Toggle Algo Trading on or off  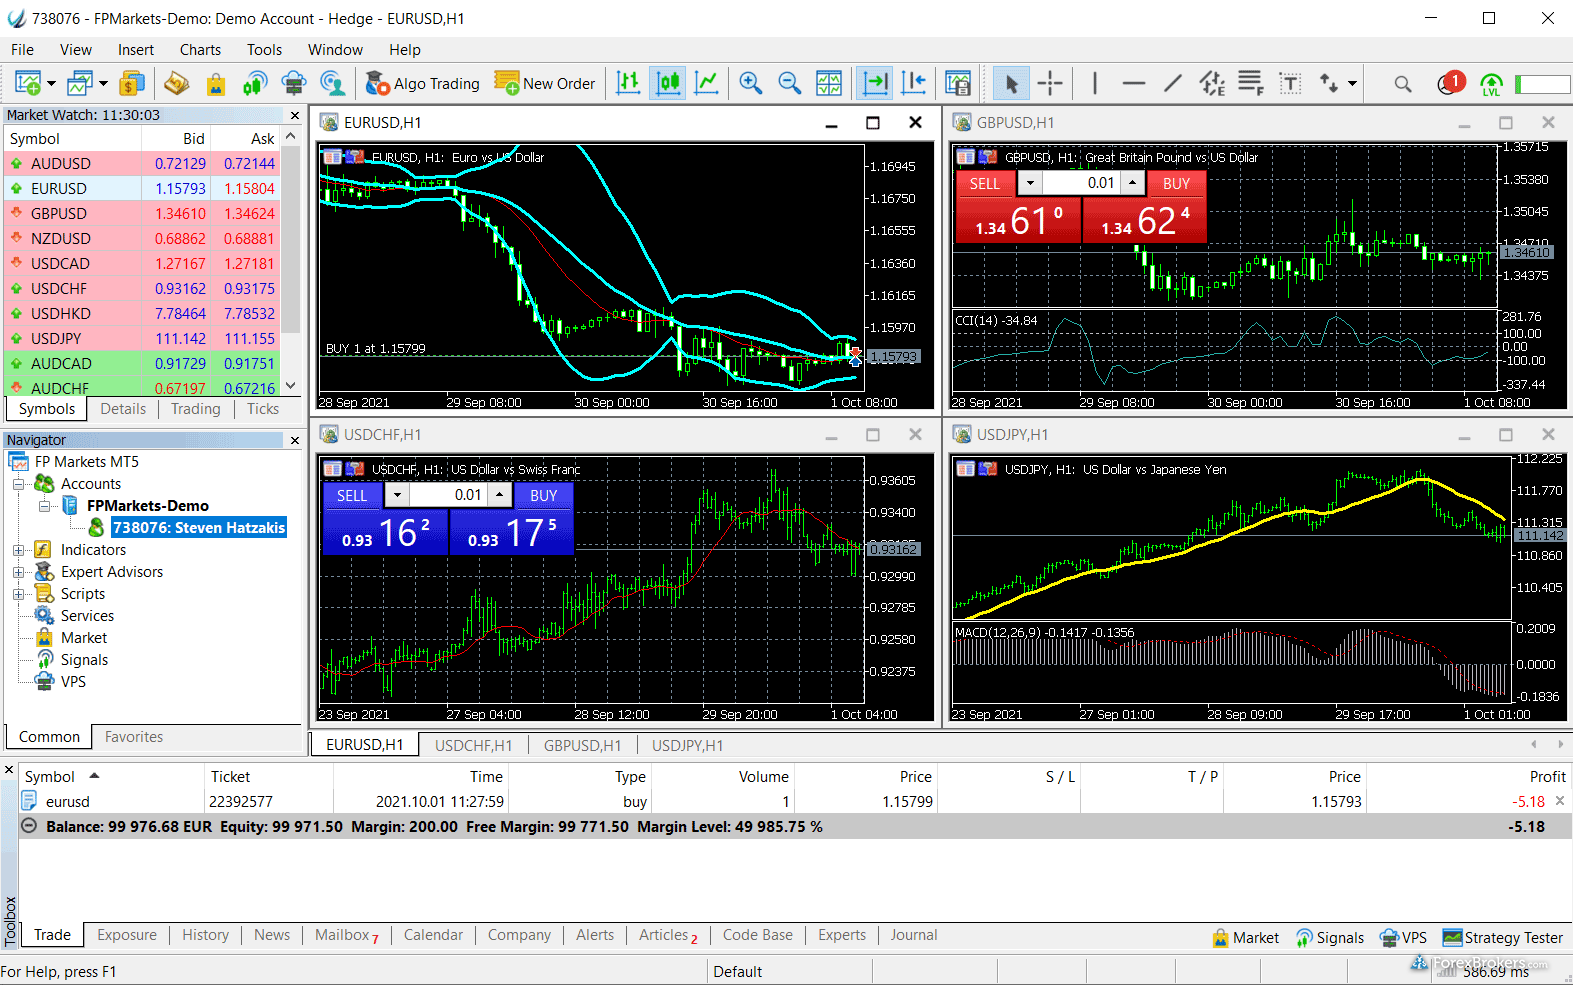[x=423, y=84]
